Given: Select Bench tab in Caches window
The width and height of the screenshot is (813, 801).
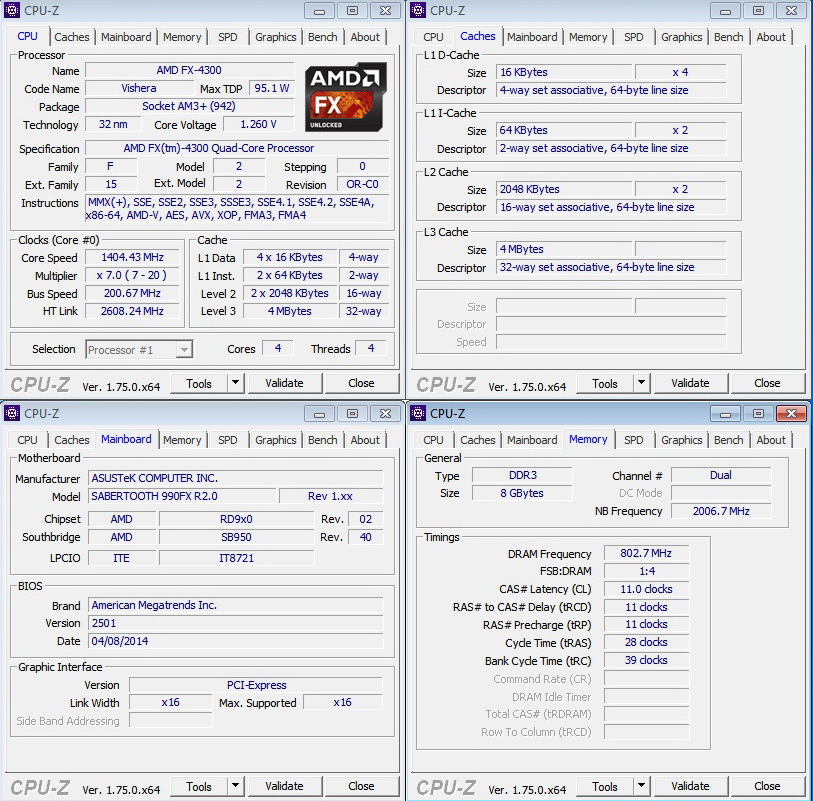Looking at the screenshot, I should point(728,37).
